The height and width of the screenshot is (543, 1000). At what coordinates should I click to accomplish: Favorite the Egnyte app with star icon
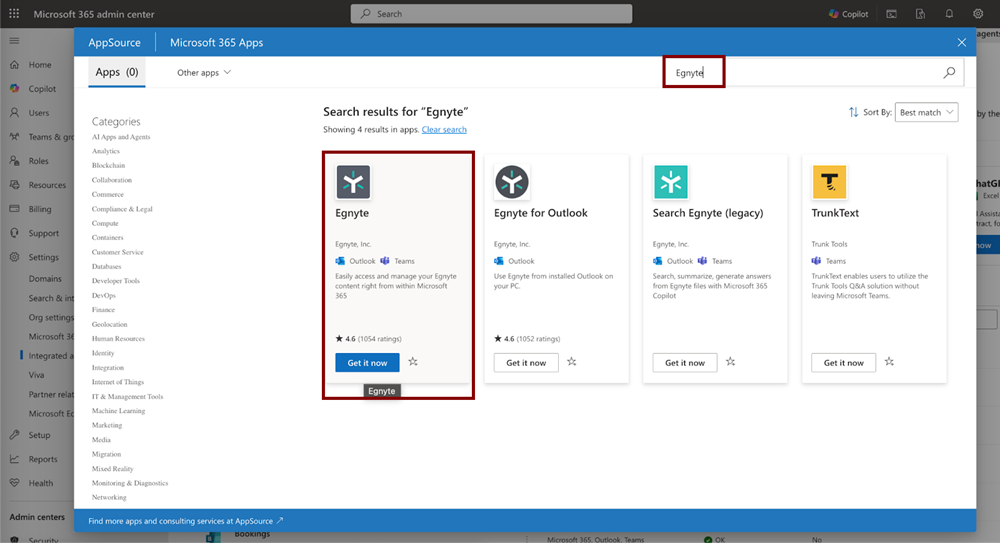coord(413,362)
